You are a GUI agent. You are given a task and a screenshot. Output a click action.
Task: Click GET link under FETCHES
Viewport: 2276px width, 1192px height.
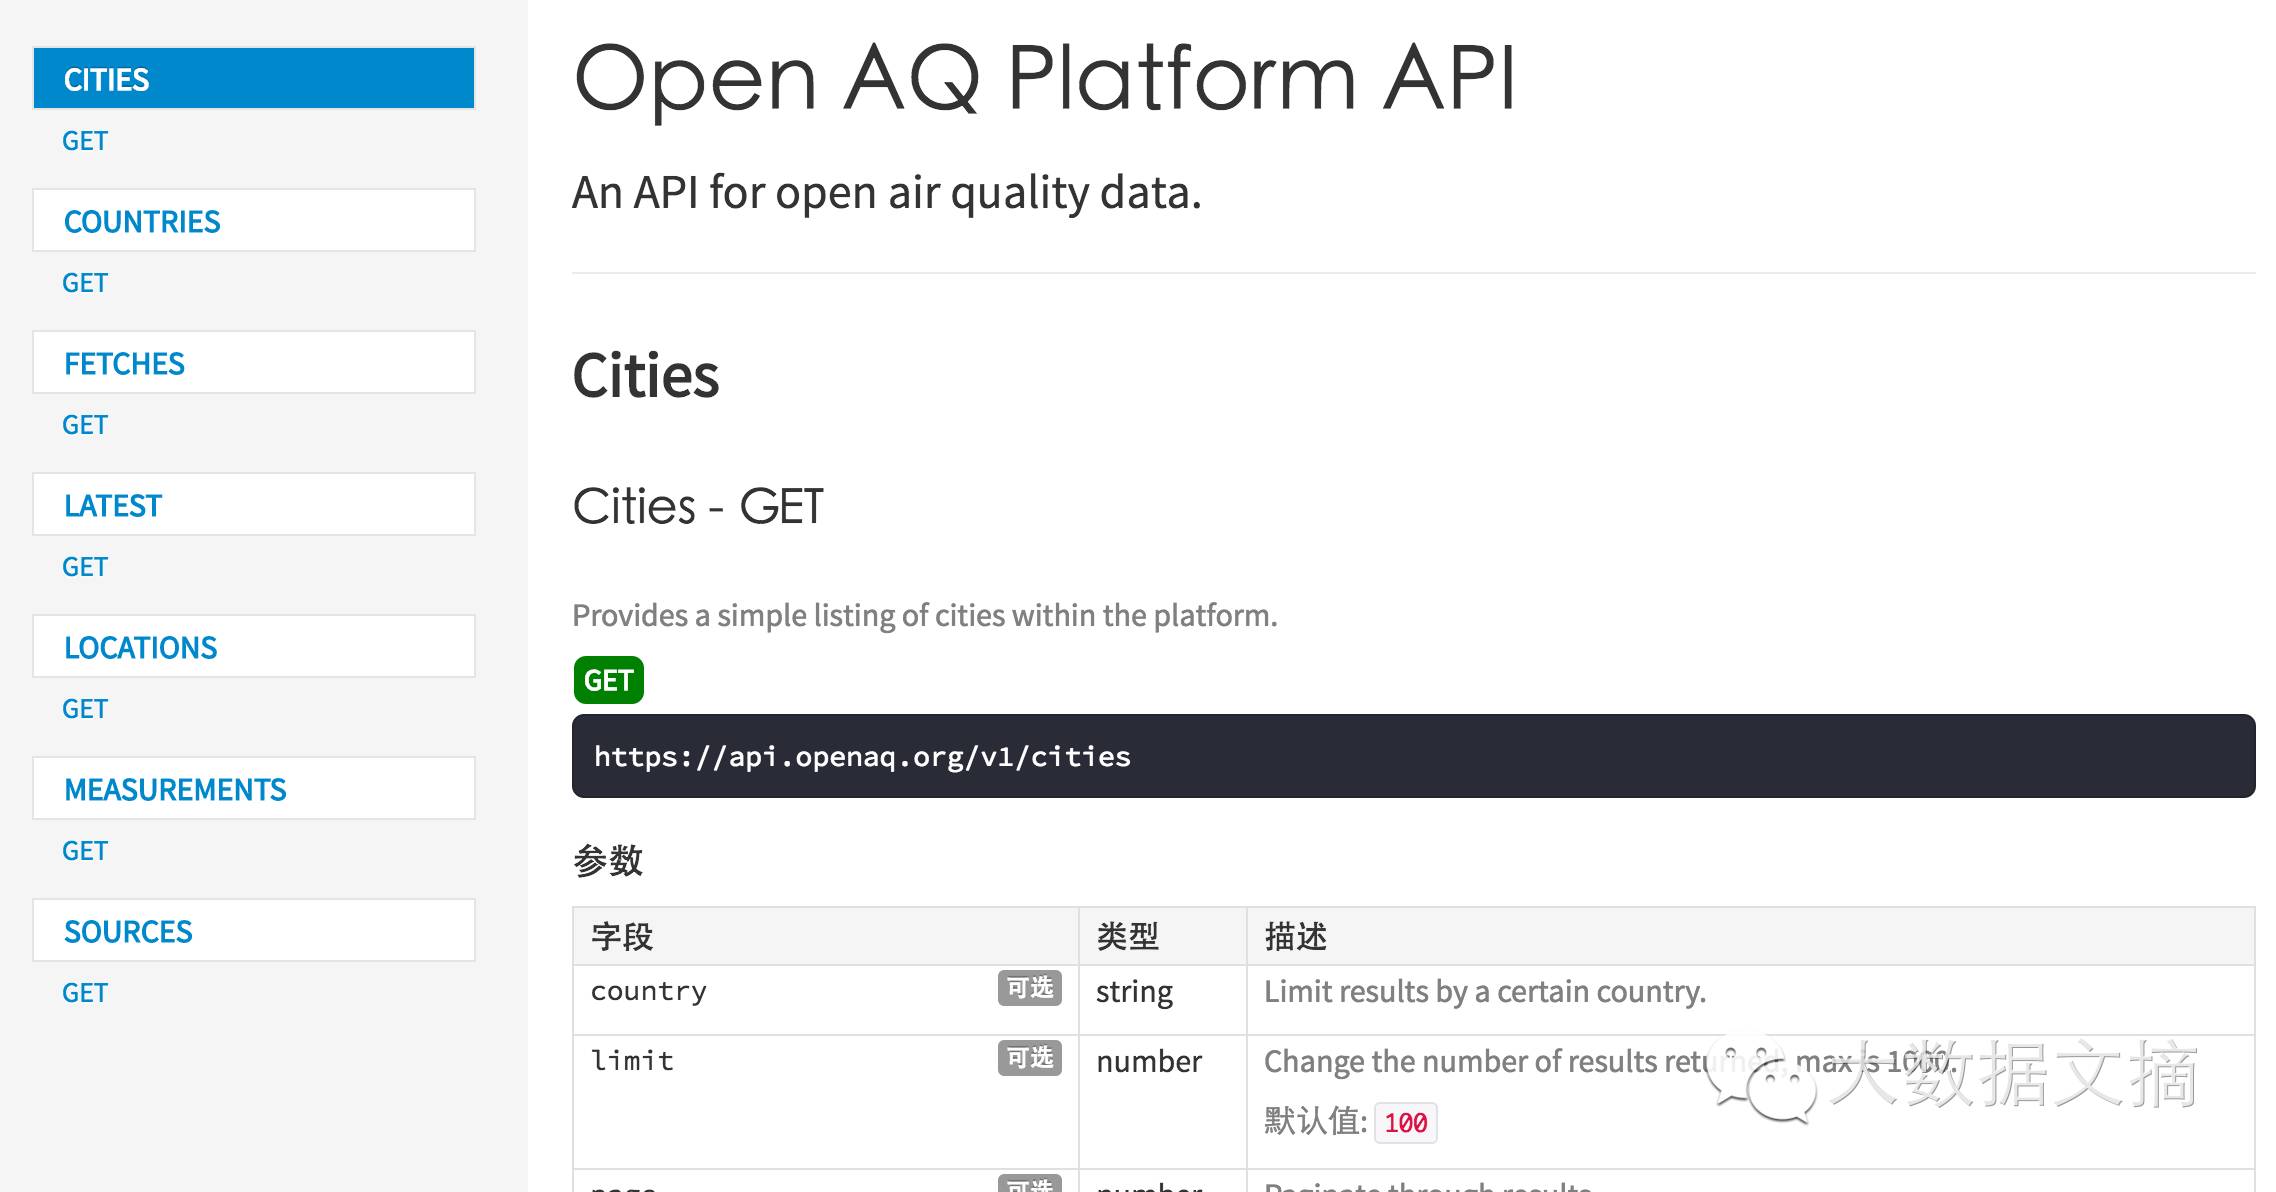pyautogui.click(x=85, y=425)
